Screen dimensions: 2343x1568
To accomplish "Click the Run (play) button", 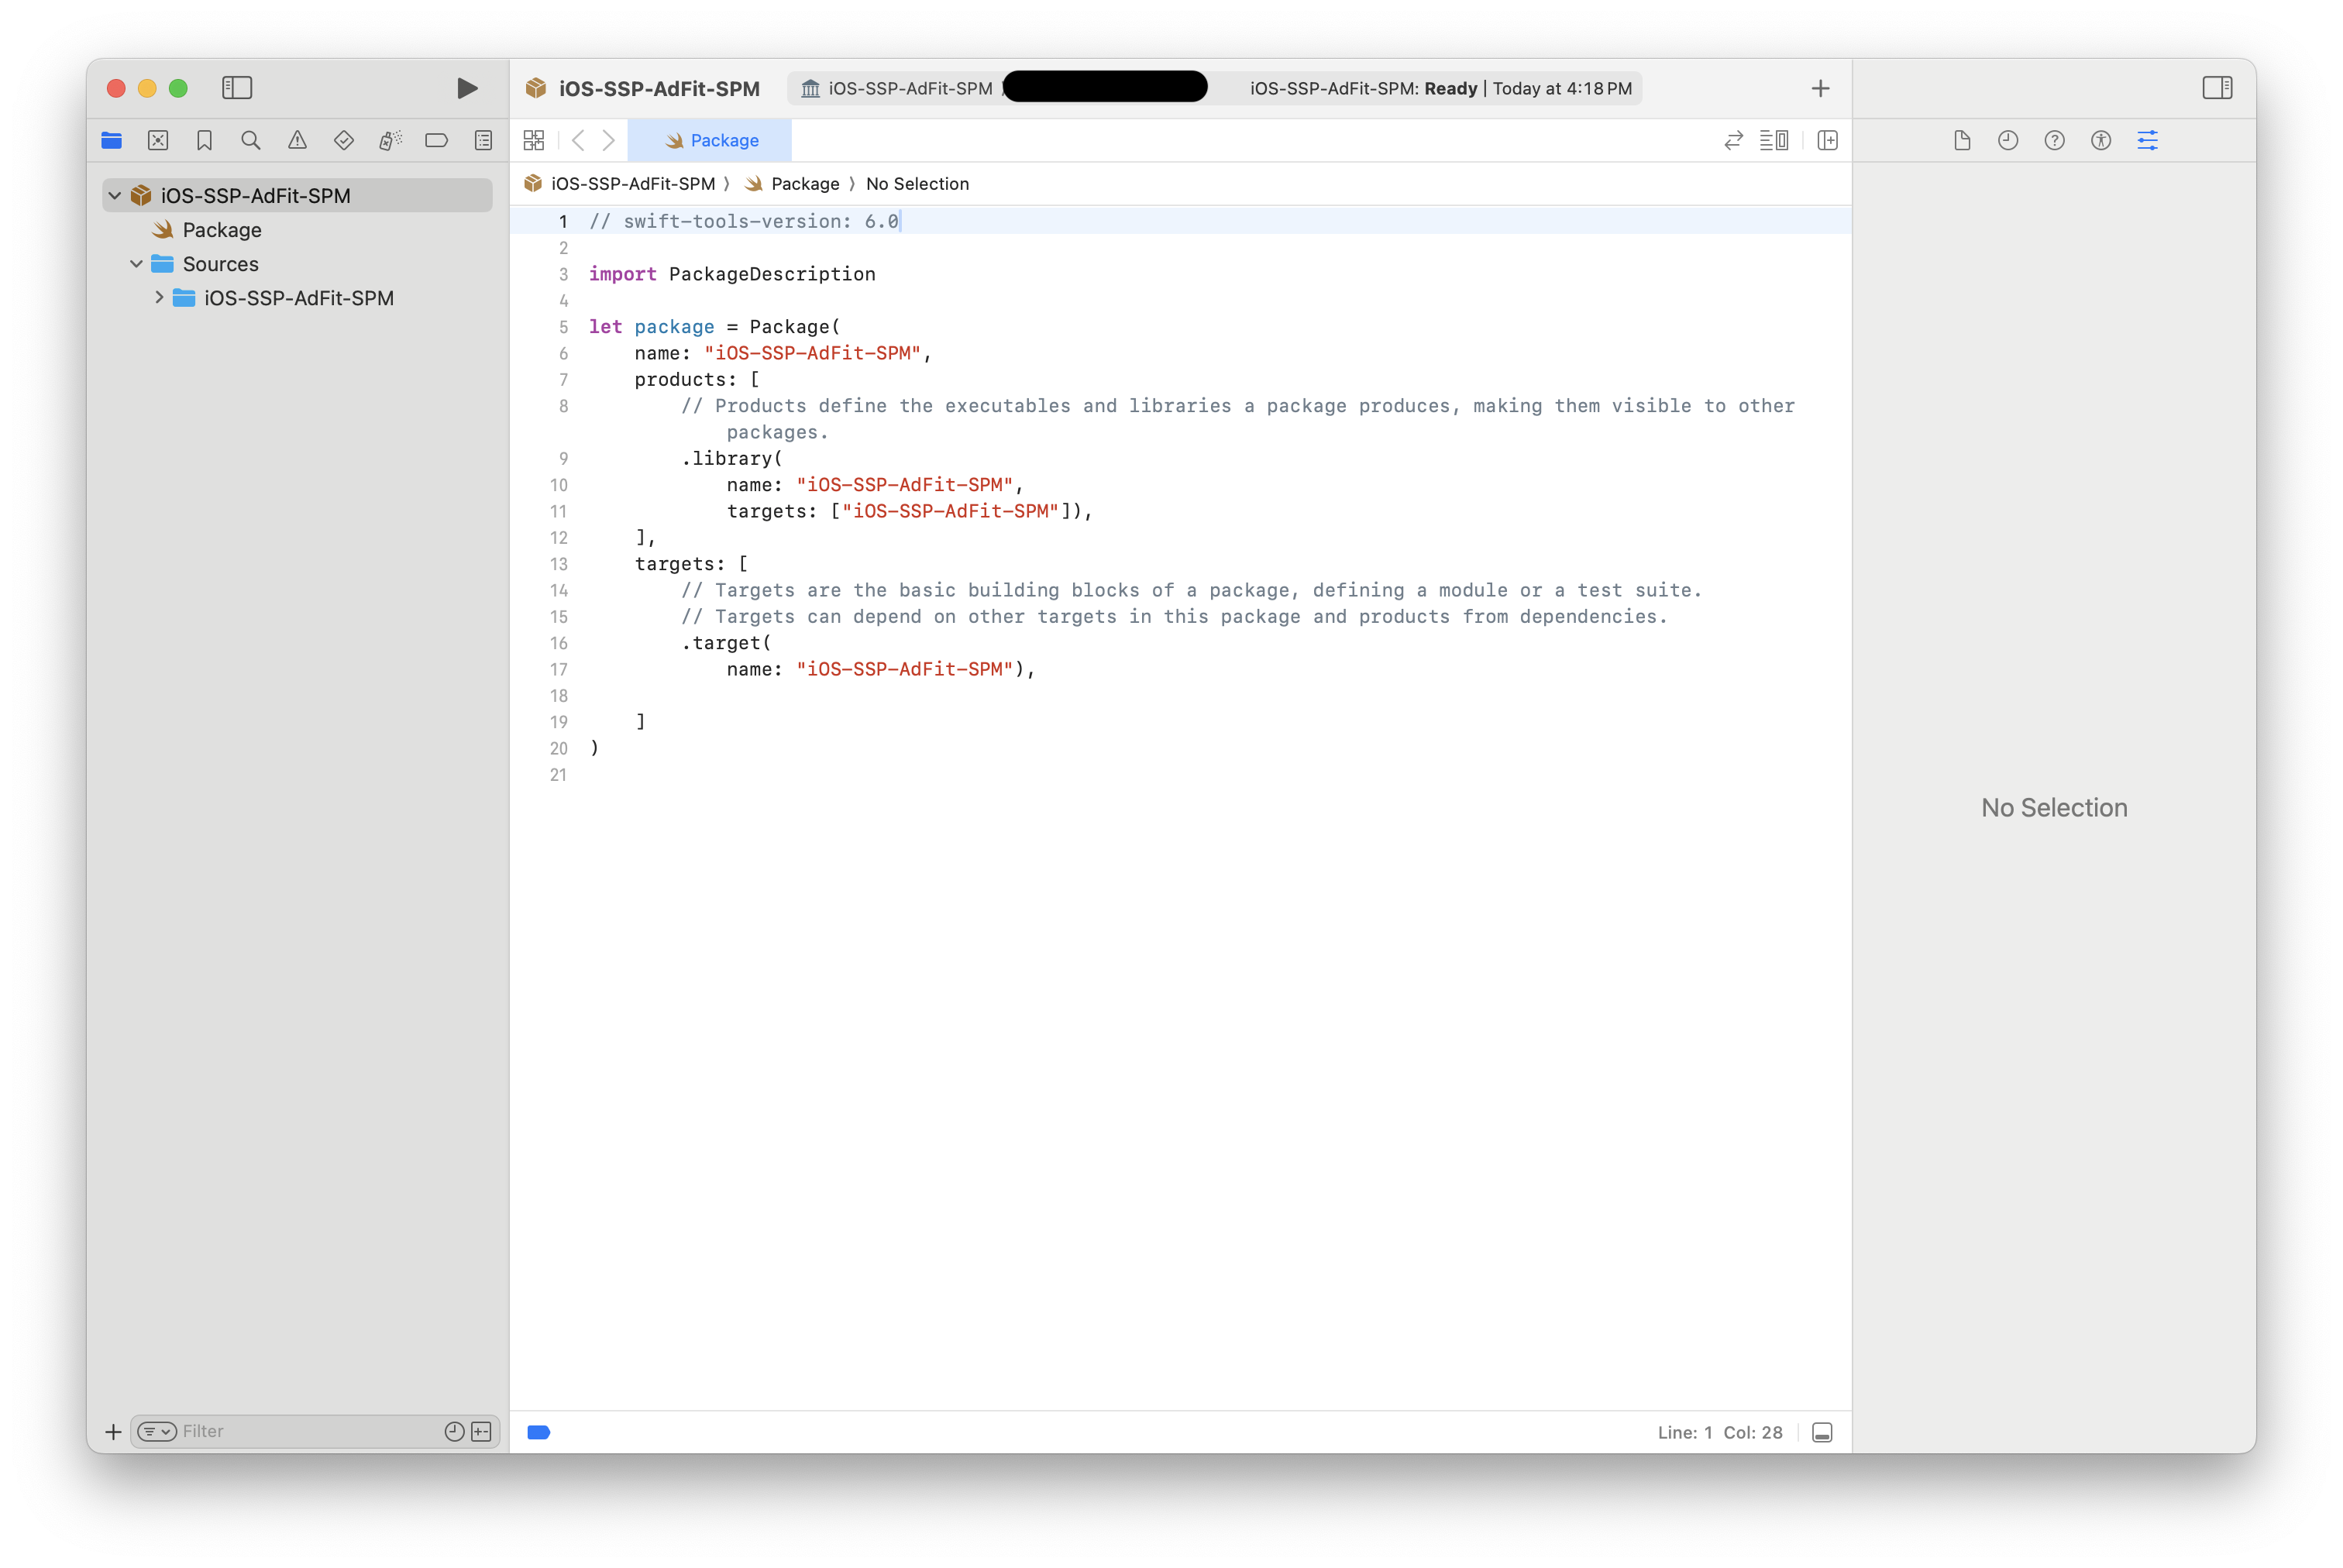I will pyautogui.click(x=466, y=88).
